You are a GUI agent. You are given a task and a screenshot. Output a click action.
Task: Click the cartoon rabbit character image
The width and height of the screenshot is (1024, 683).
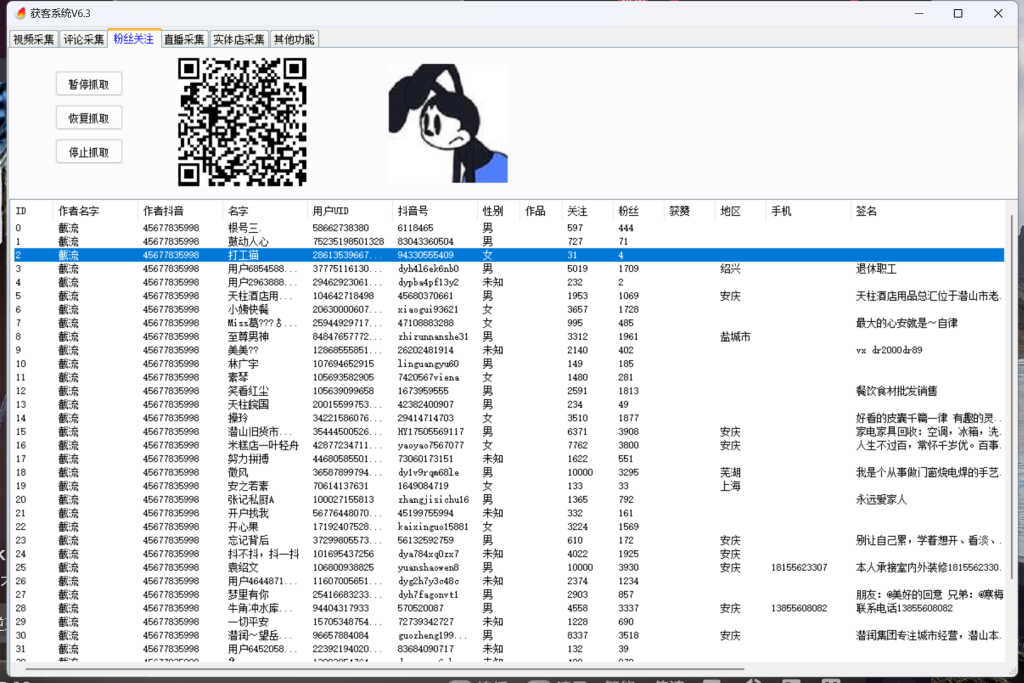tap(447, 123)
